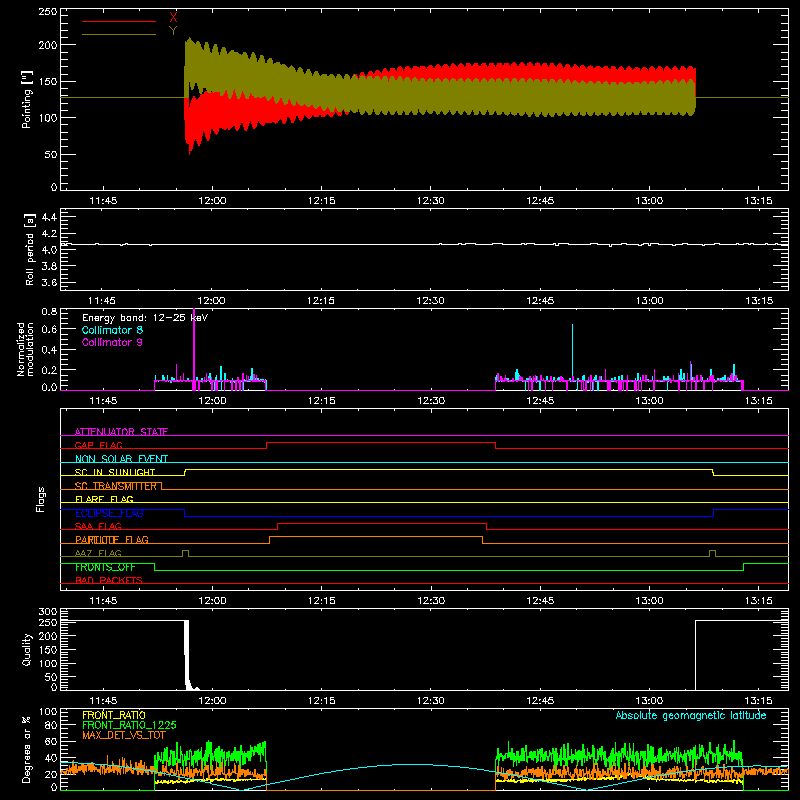Click the 13:15 tick under modulation plot
This screenshot has height=800, width=800.
coord(759,401)
